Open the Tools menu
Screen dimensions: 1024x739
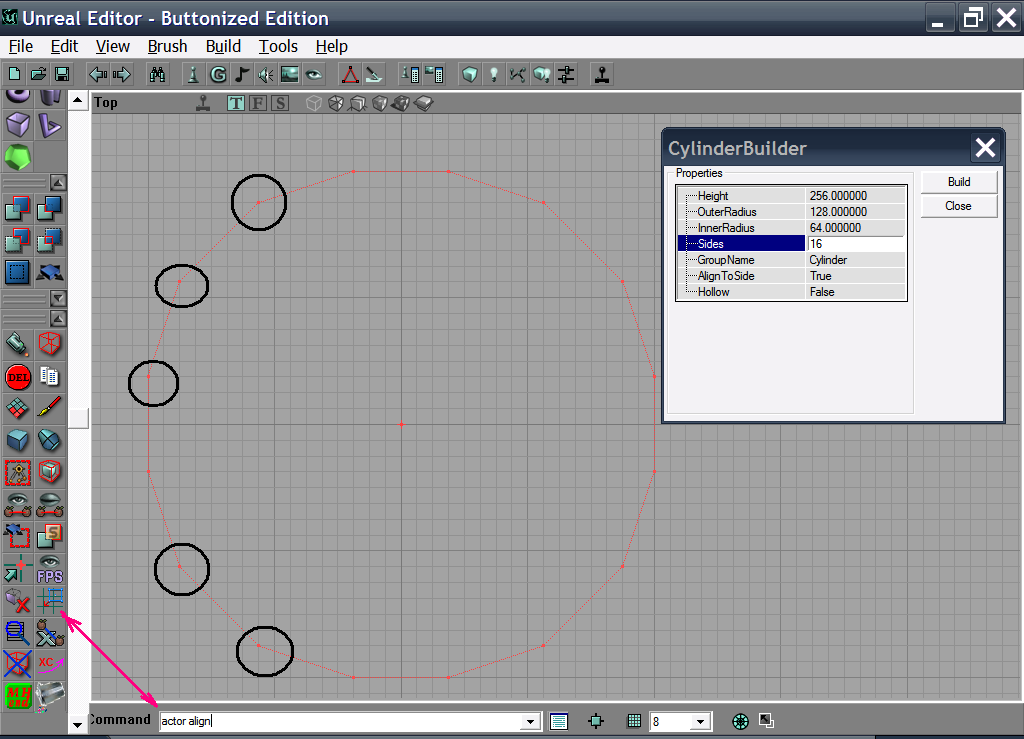click(278, 46)
